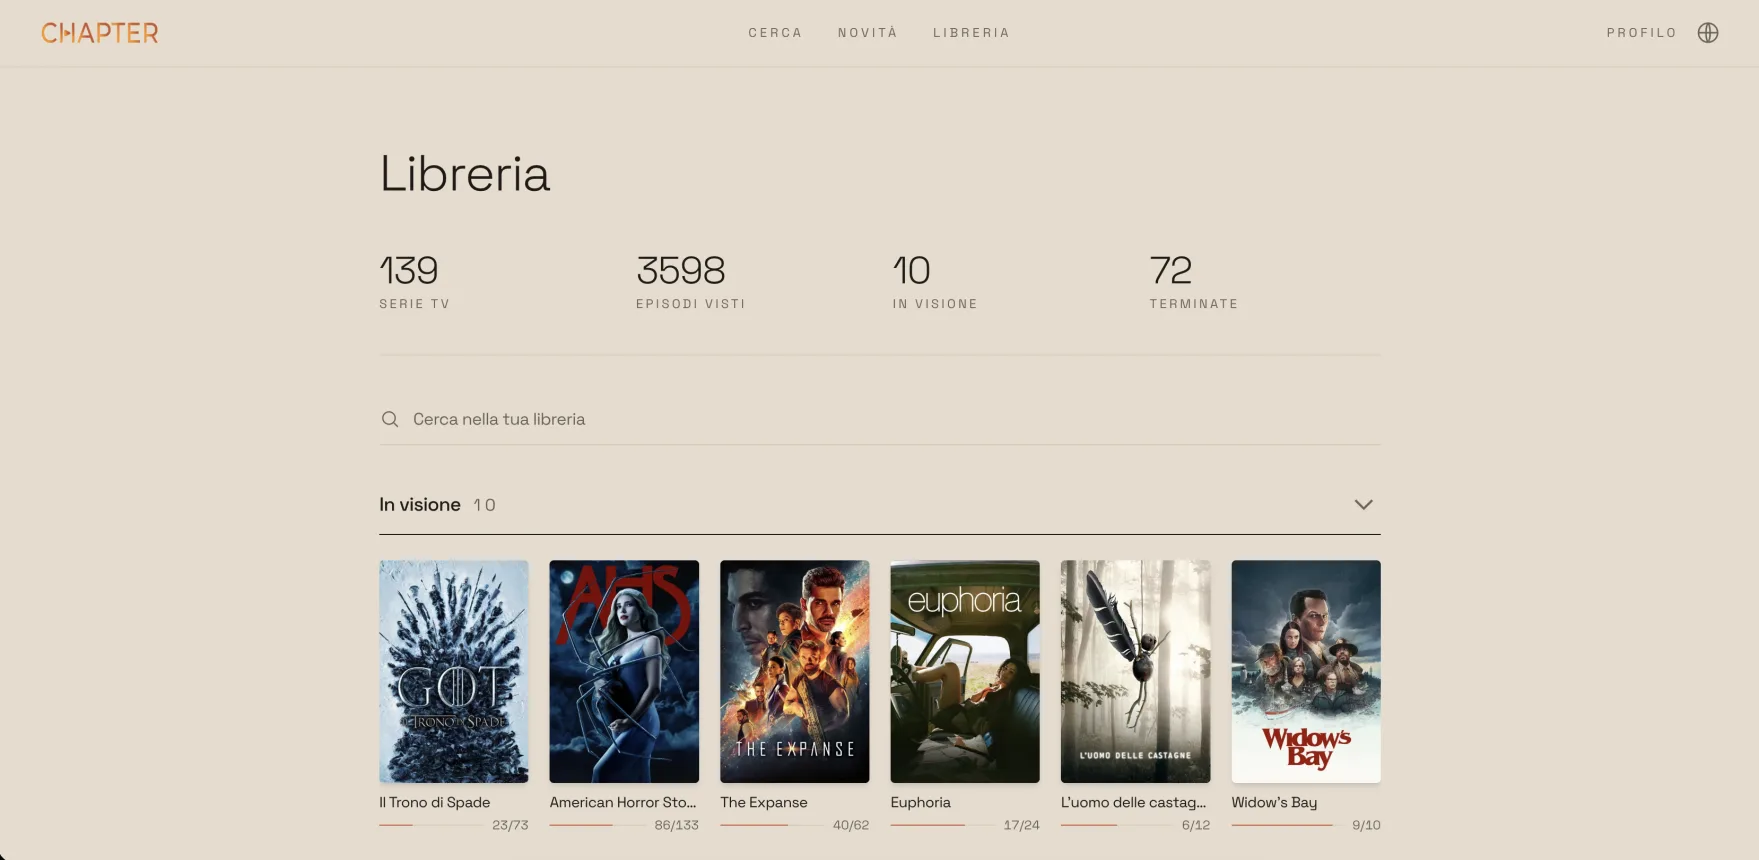Open the Cerca menu item
This screenshot has width=1759, height=860.
point(775,33)
